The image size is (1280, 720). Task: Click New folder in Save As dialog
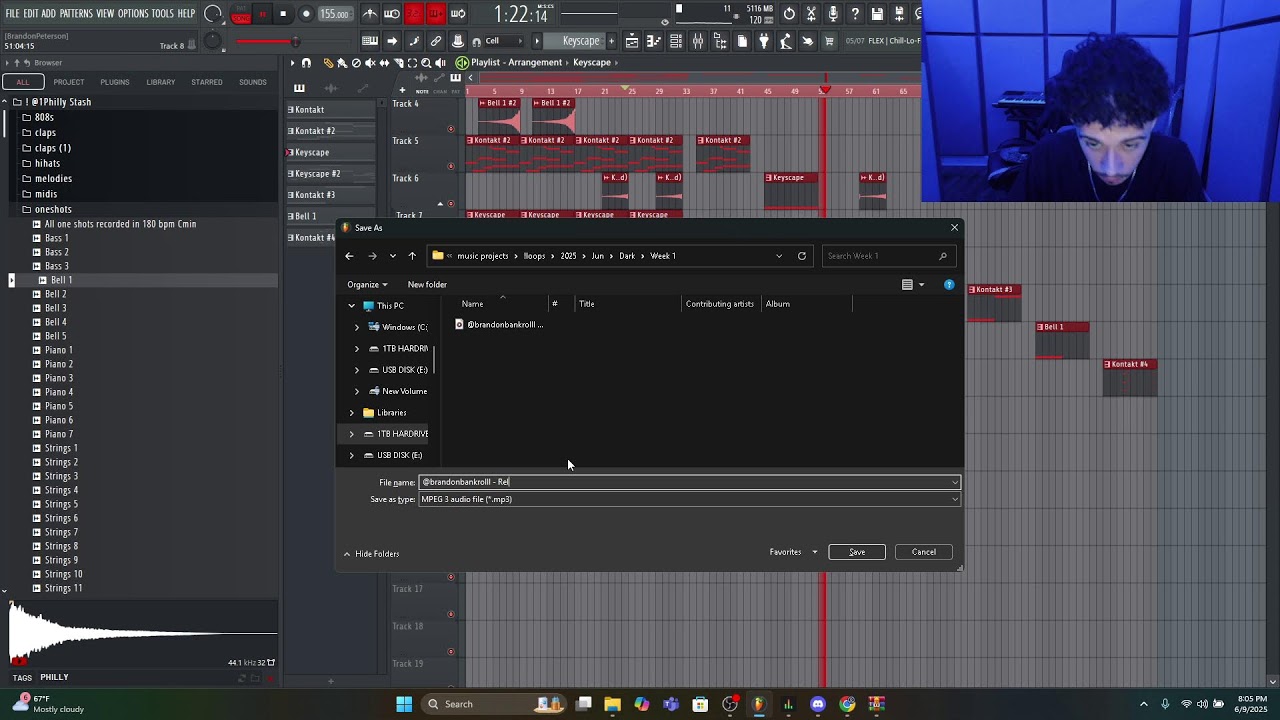tap(427, 285)
